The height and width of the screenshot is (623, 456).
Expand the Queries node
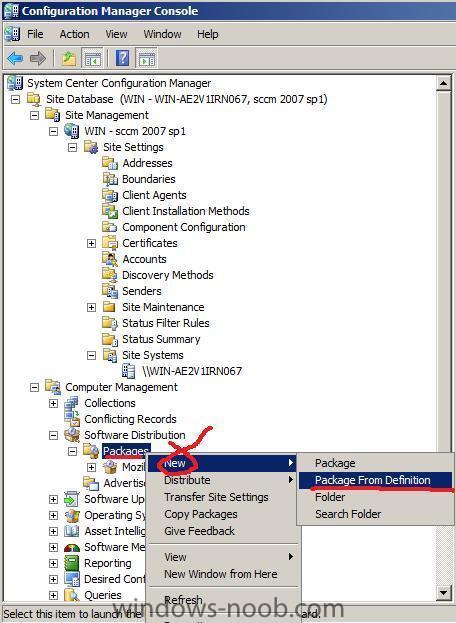click(x=54, y=595)
